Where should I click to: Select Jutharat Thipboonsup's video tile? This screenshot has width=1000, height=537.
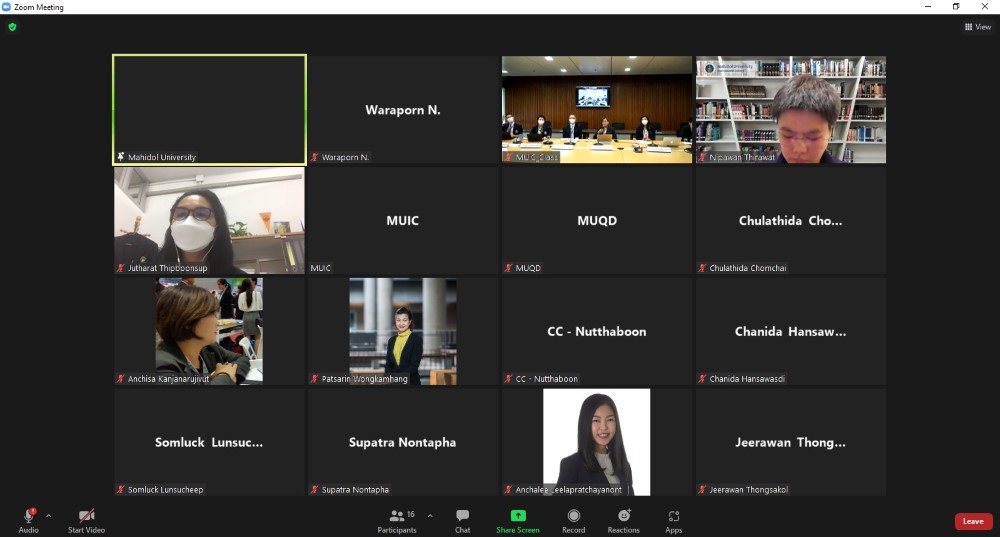point(209,220)
